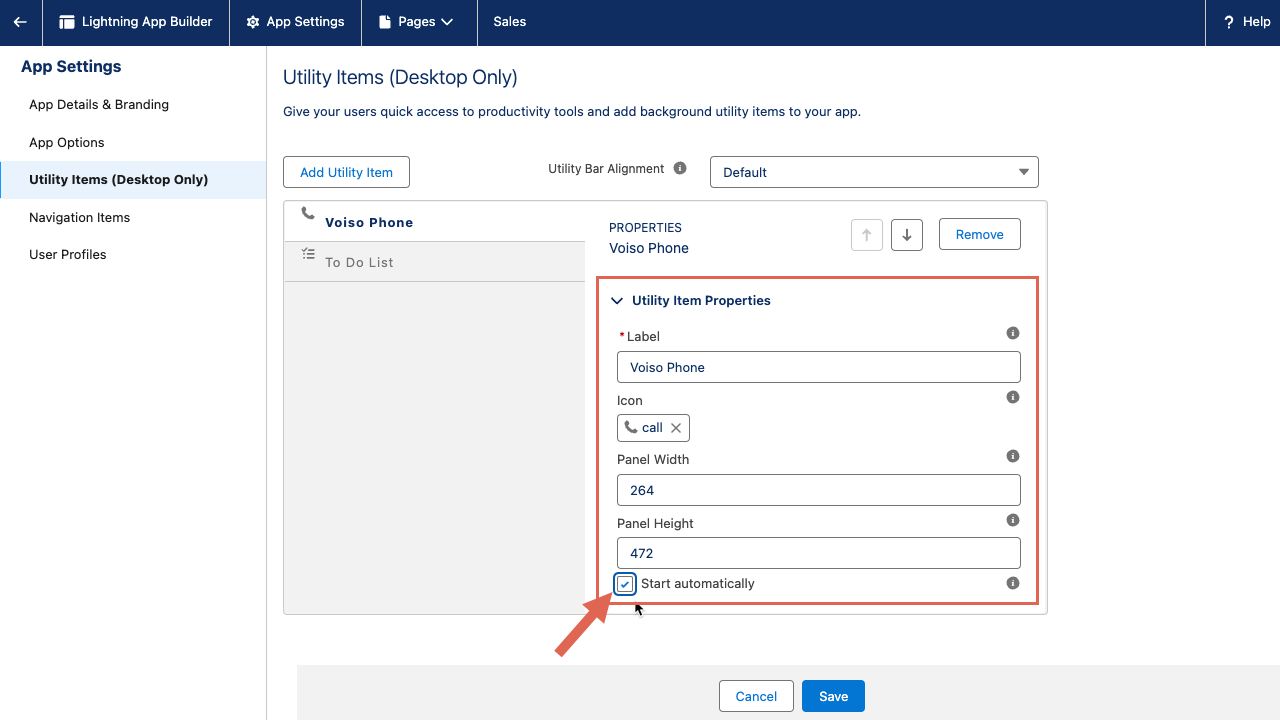Click the Lightning App Builder header tab
The width and height of the screenshot is (1280, 720).
[x=136, y=22]
